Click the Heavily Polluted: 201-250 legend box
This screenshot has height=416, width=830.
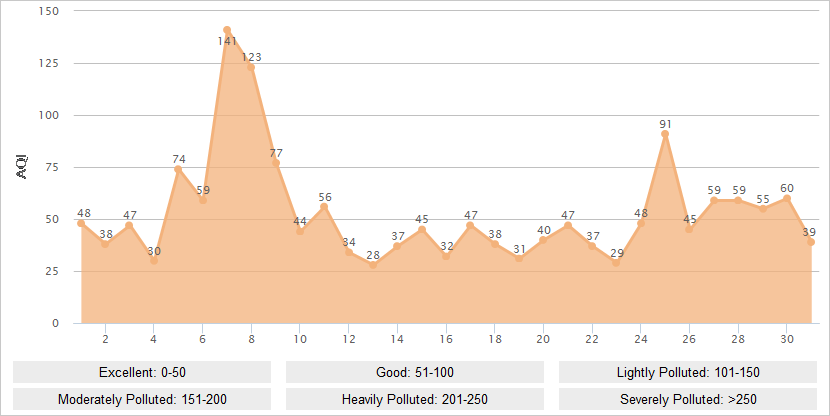pos(415,399)
